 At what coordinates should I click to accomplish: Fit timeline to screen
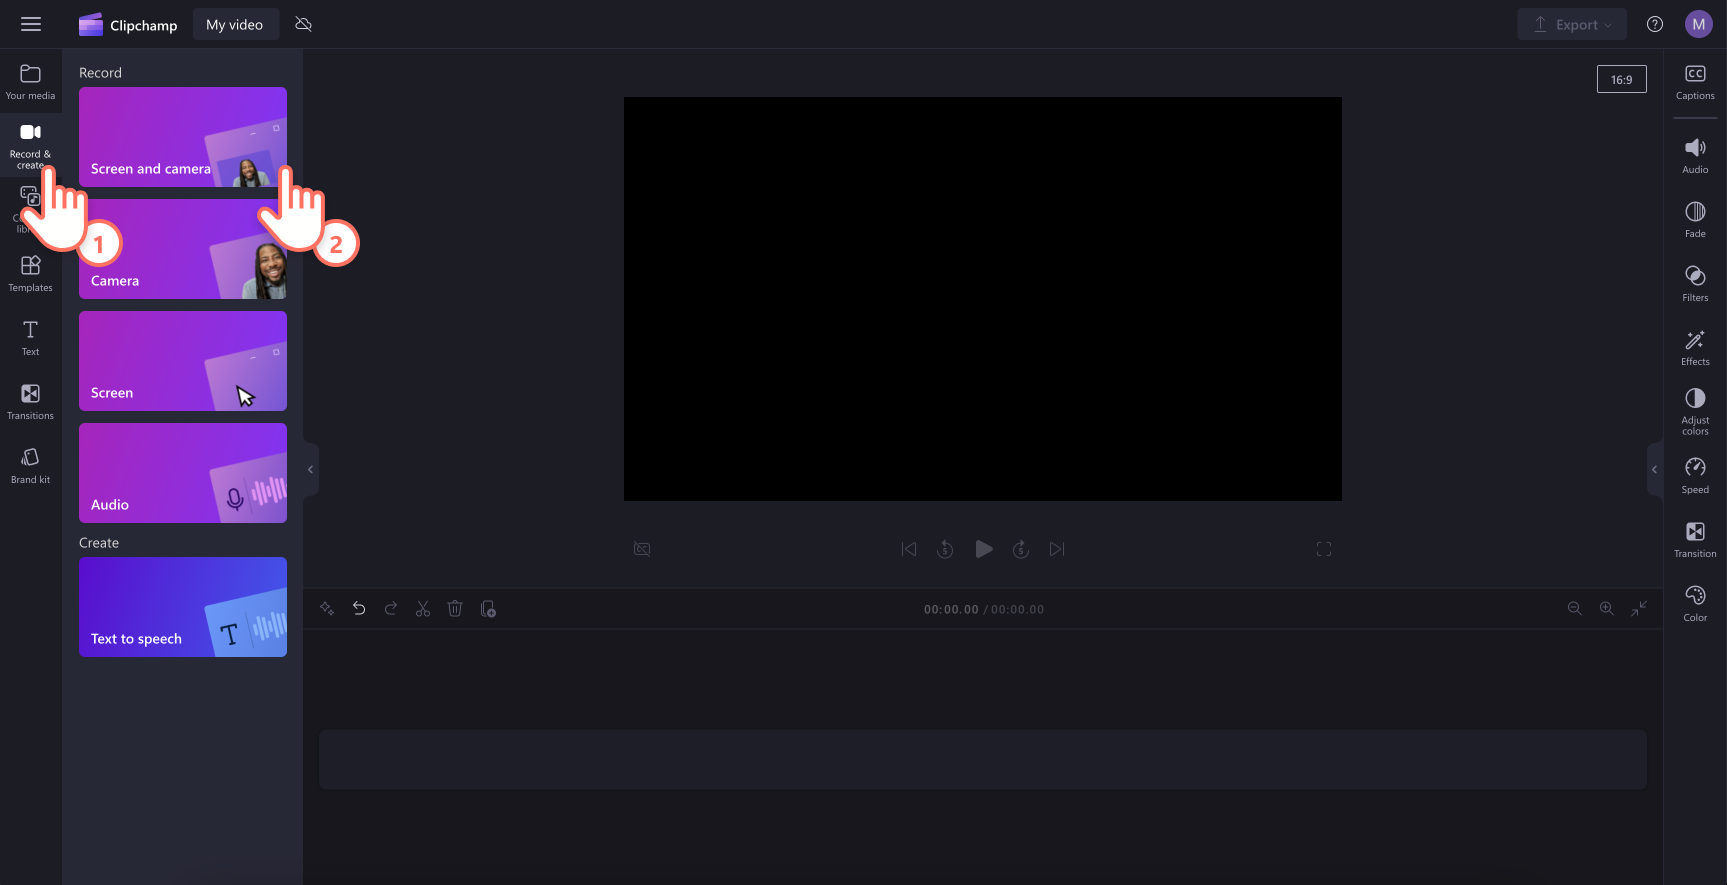coord(1639,609)
